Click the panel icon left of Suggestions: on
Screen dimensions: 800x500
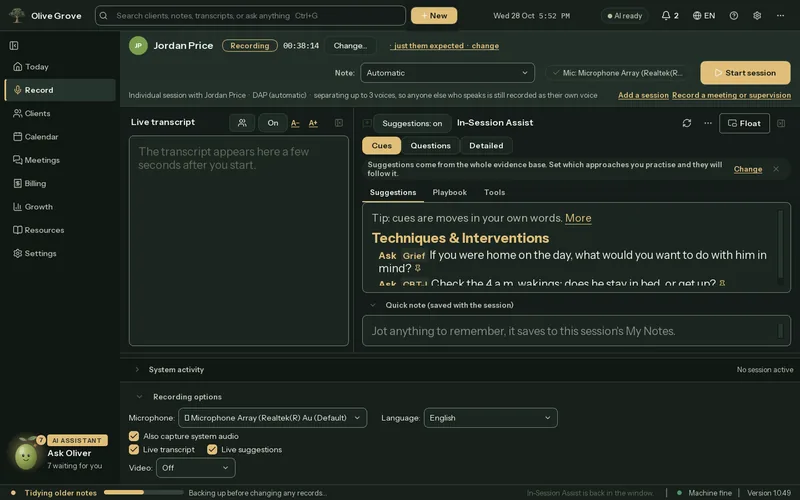pyautogui.click(x=367, y=123)
